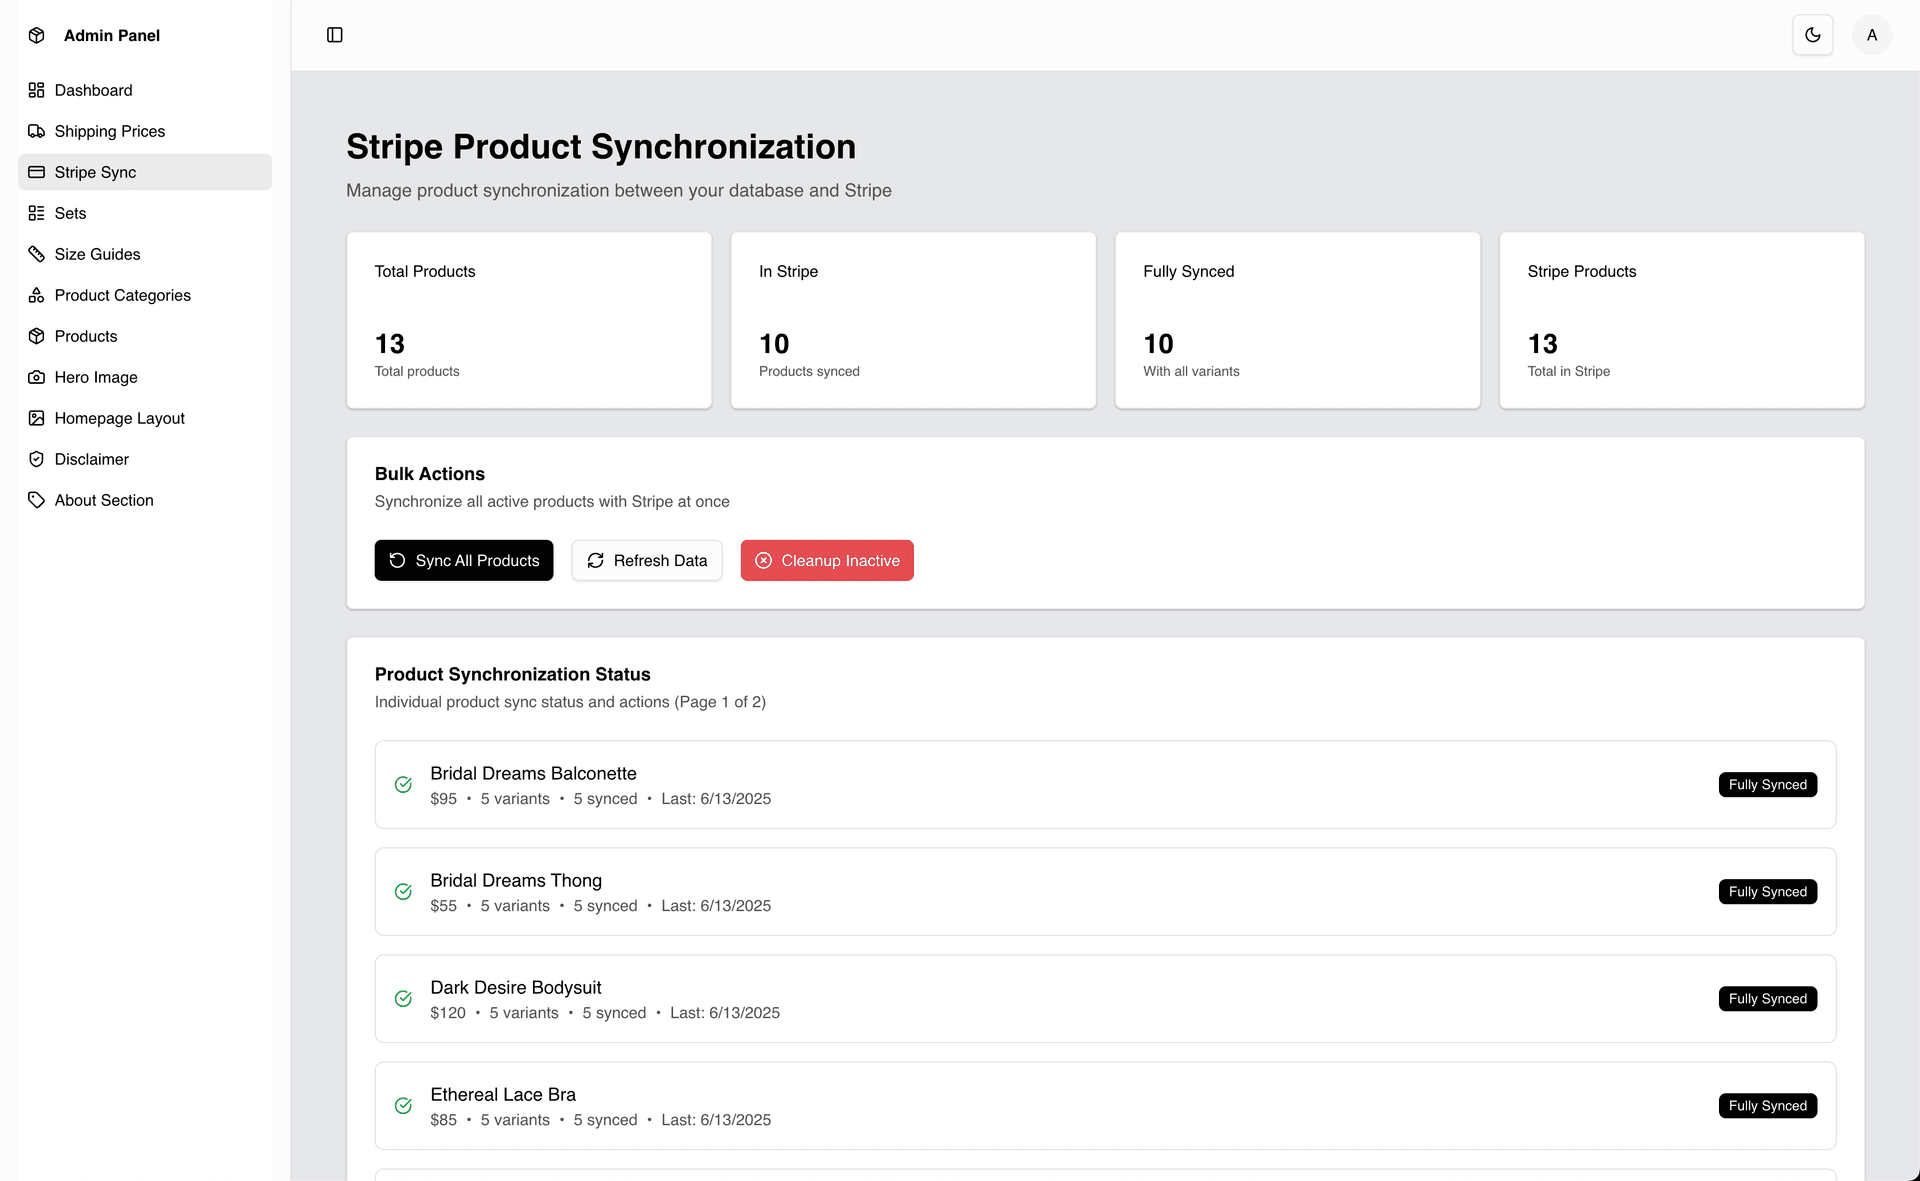The image size is (1920, 1181).
Task: Toggle dark mode with the moon icon
Action: (1813, 35)
